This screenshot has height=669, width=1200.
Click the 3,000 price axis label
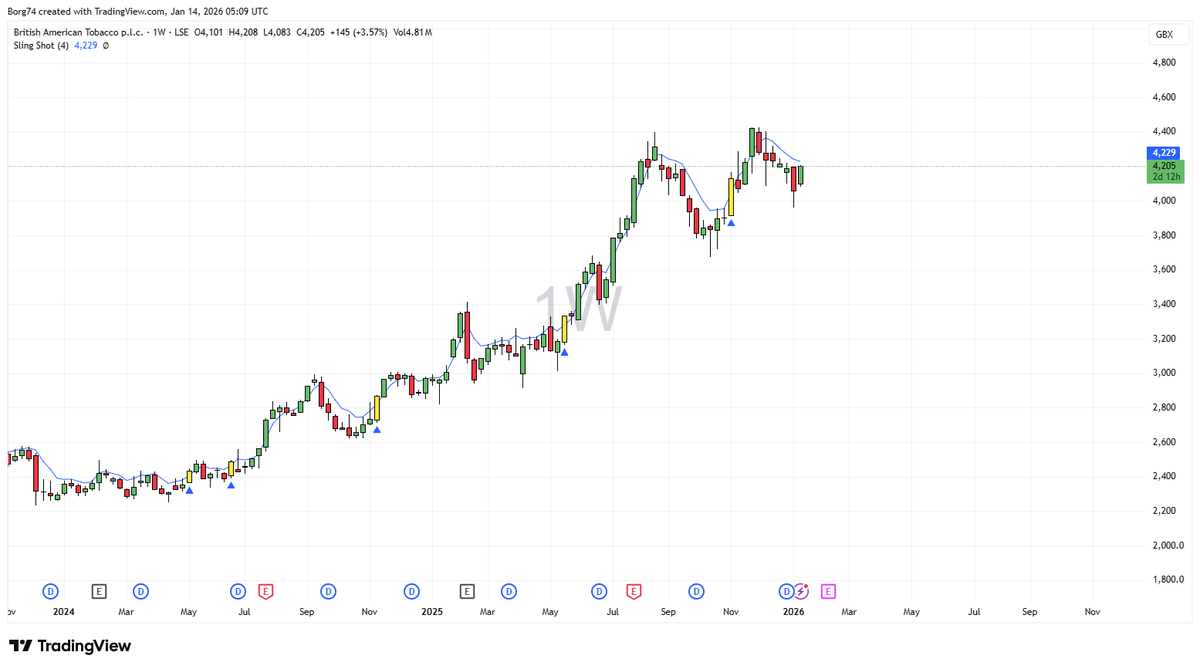click(x=1163, y=373)
